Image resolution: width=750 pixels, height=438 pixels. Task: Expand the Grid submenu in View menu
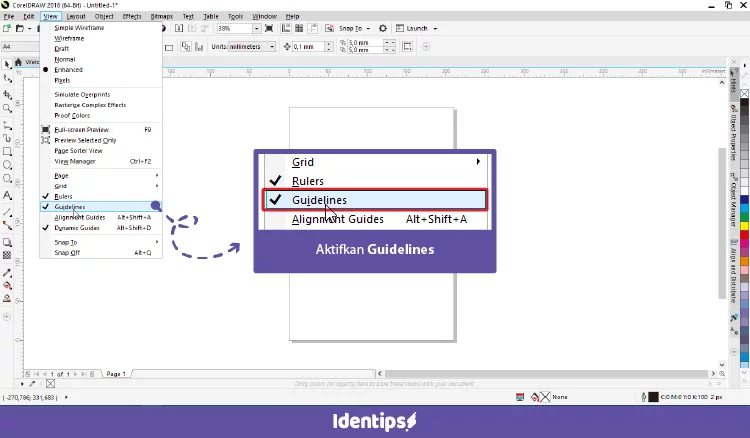[101, 186]
